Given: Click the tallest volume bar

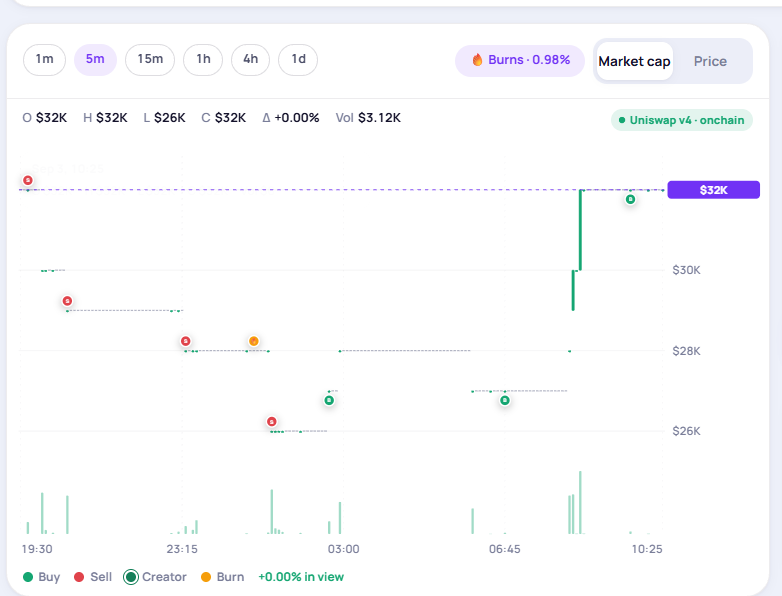Looking at the screenshot, I should [581, 502].
